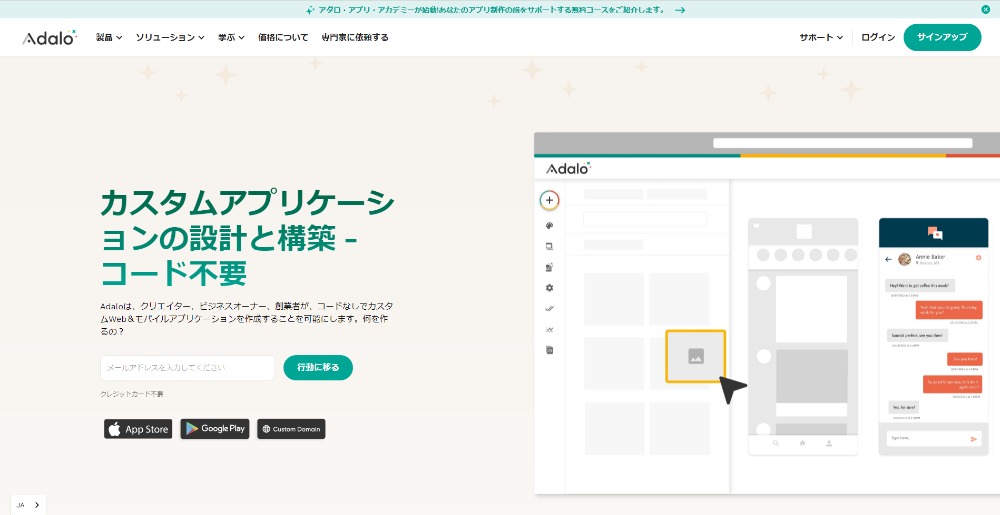Click the chat bubbles logo in mockup header

(x=935, y=233)
